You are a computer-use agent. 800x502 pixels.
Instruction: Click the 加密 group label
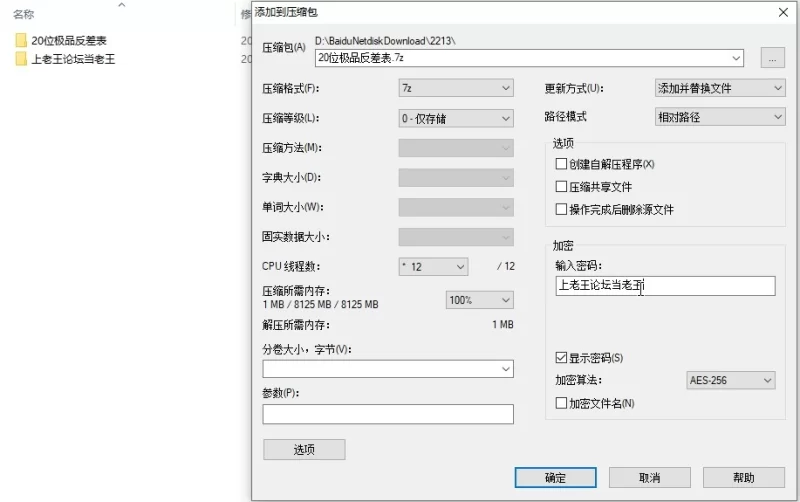[x=563, y=245]
